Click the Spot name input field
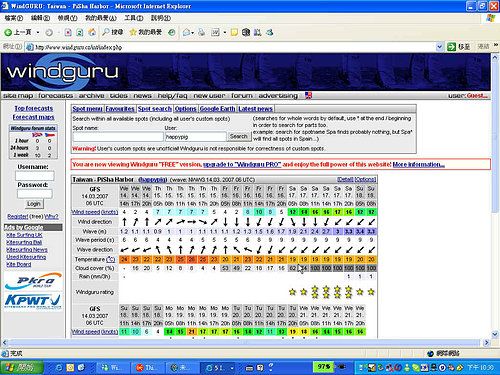Viewport: 500px width, 375px height. pyautogui.click(x=118, y=136)
